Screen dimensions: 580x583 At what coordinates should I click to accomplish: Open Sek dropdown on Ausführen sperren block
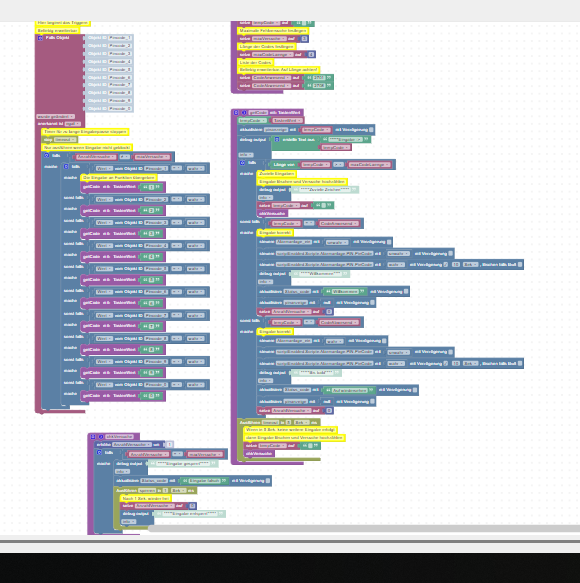click(x=178, y=491)
